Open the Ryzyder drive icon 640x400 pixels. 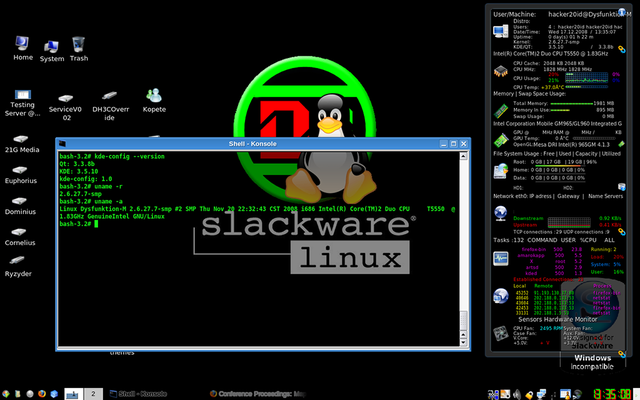coord(18,267)
